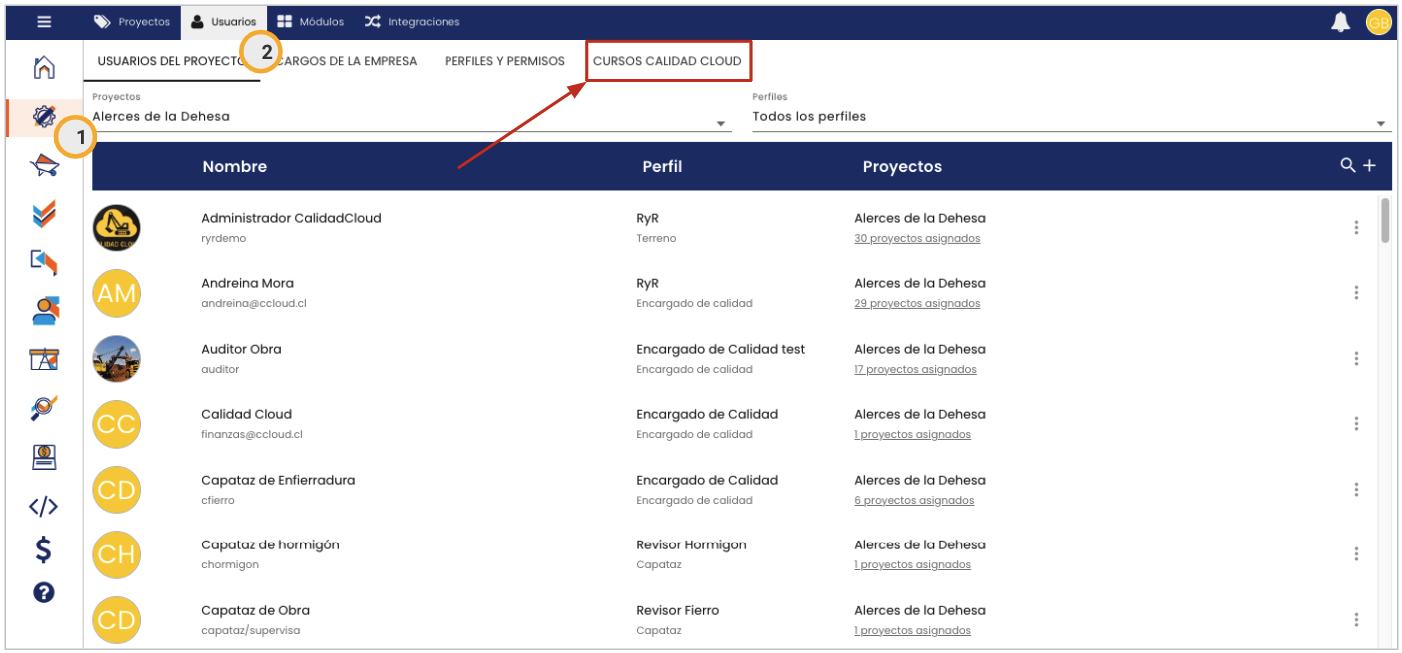The image size is (1402, 653).
Task: Open the hamburger menu icon
Action: tap(44, 21)
